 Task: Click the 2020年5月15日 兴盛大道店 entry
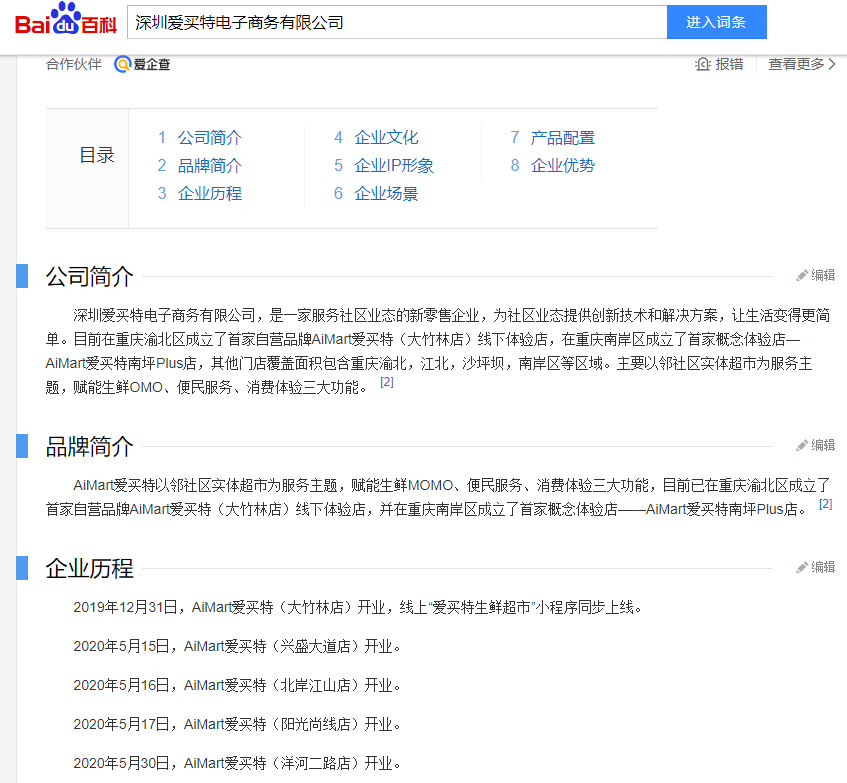[x=237, y=646]
